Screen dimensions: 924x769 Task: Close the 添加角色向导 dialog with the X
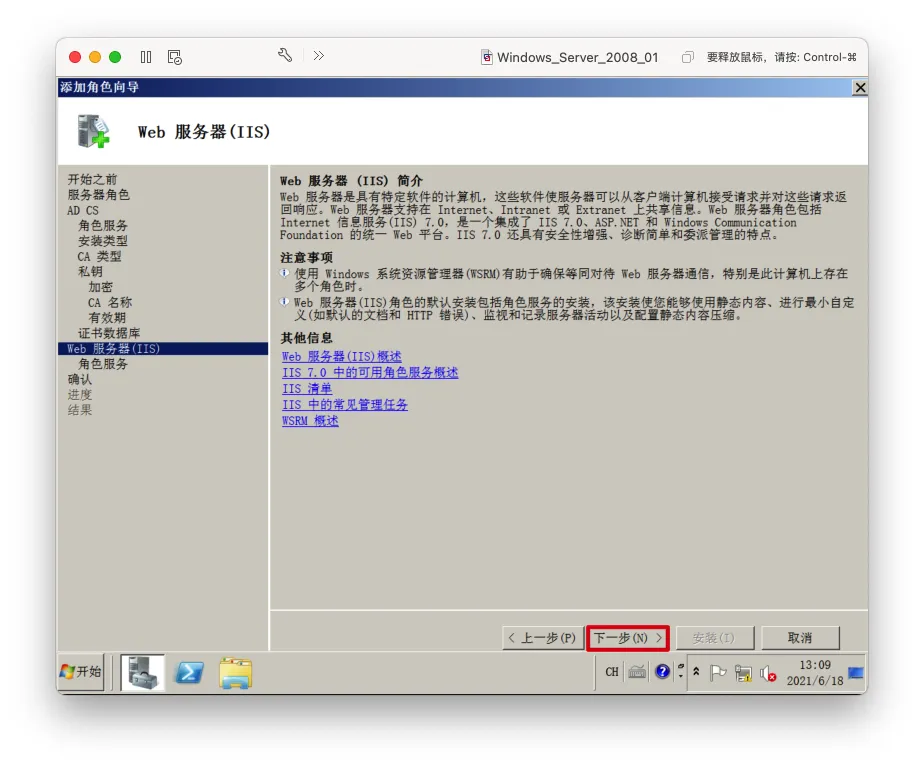(860, 88)
